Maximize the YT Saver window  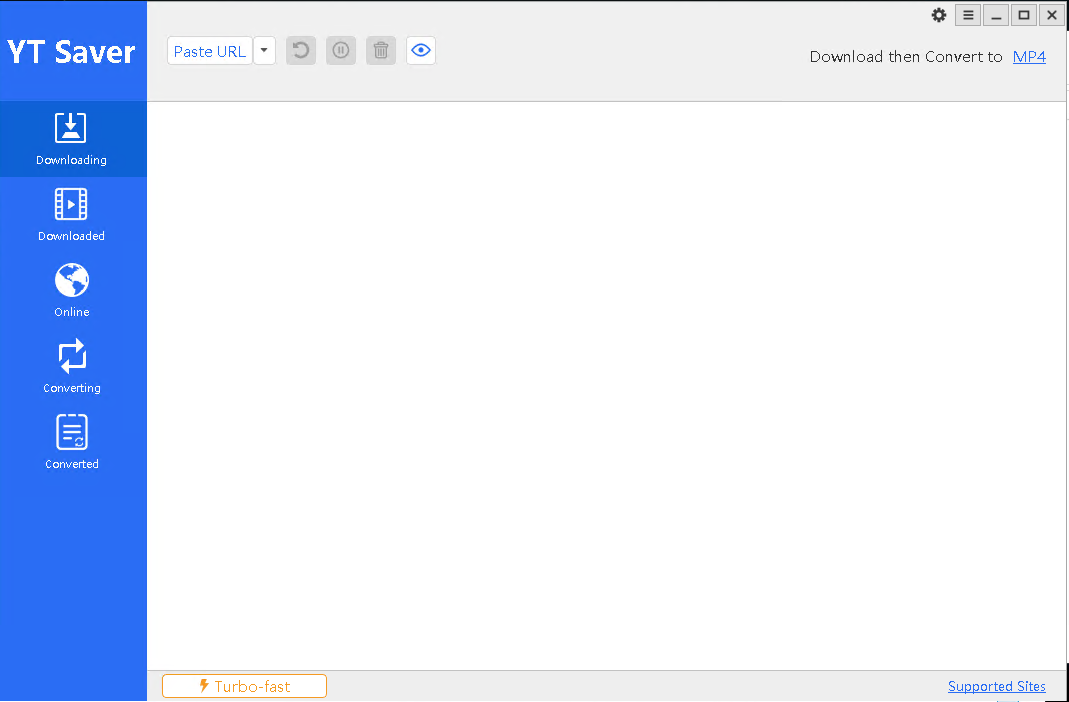point(1024,15)
